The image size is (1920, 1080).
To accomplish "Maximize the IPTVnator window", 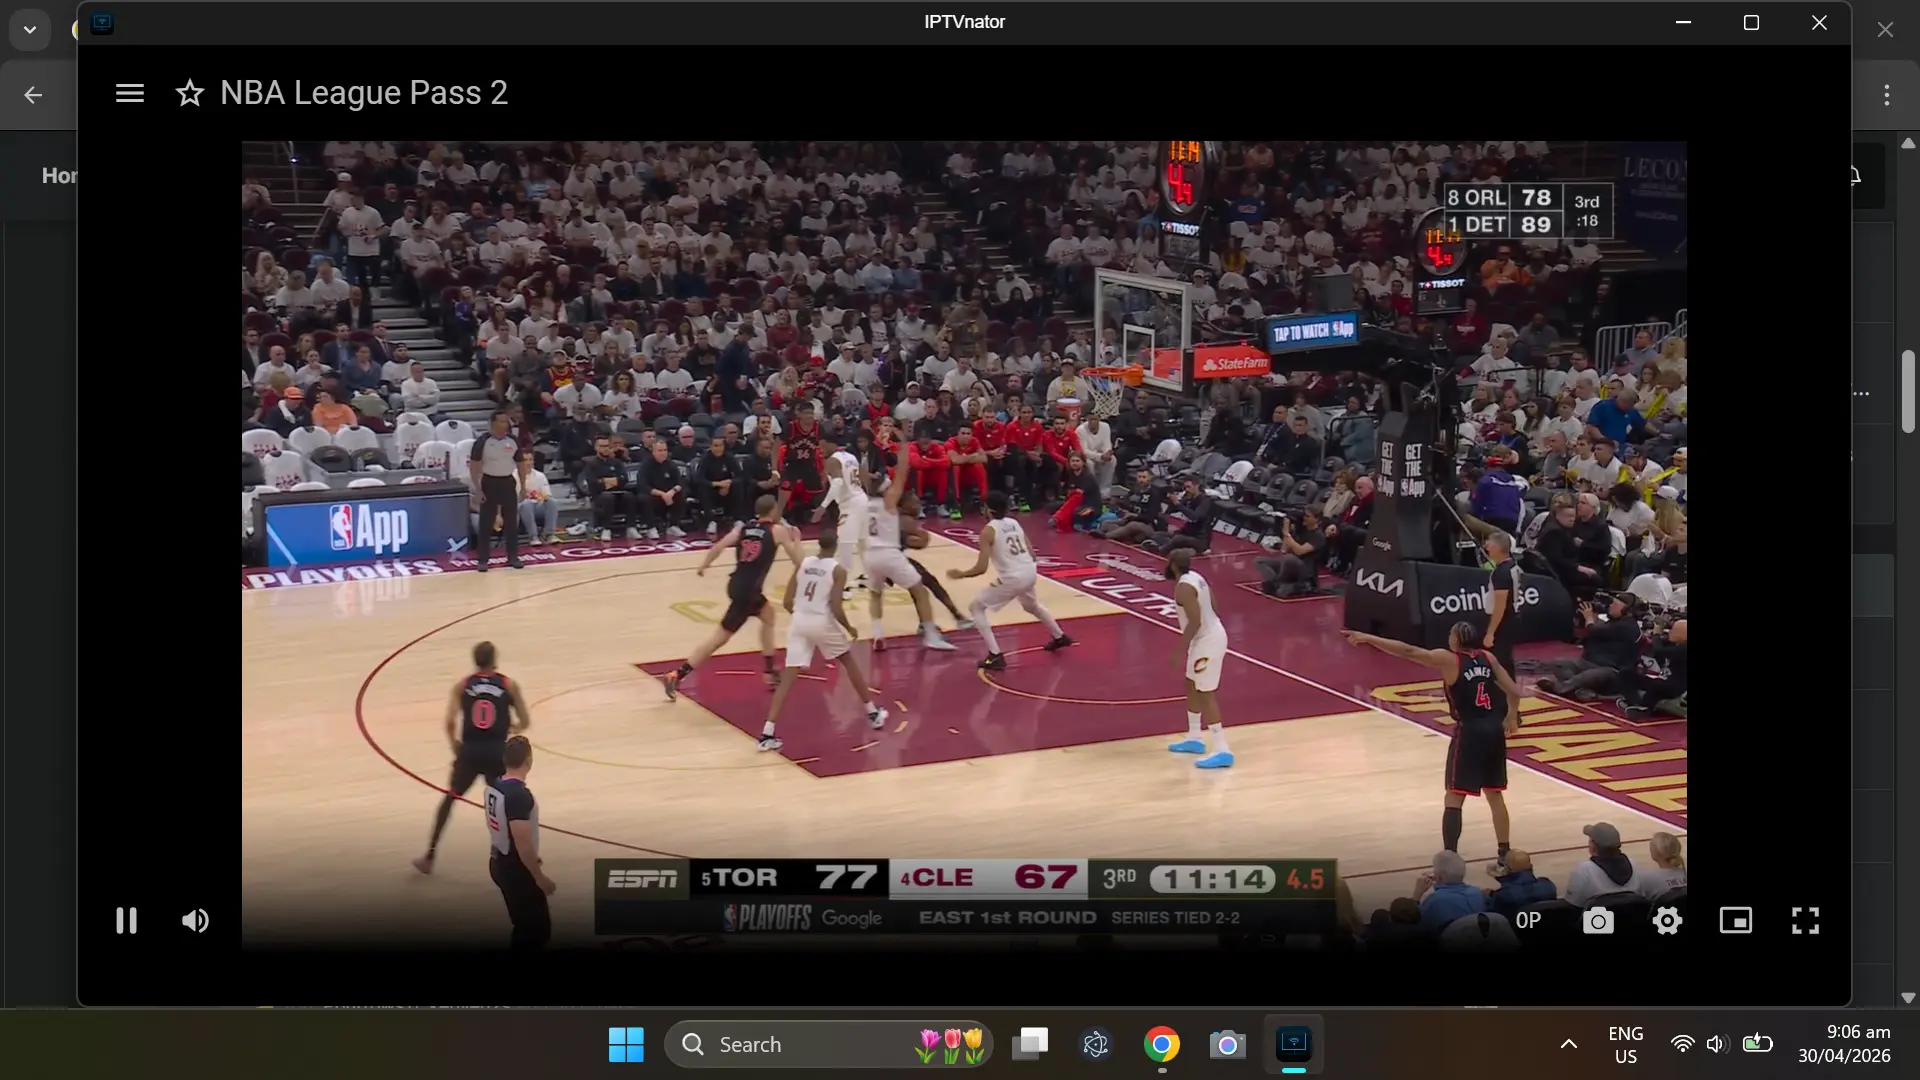I will [x=1751, y=22].
